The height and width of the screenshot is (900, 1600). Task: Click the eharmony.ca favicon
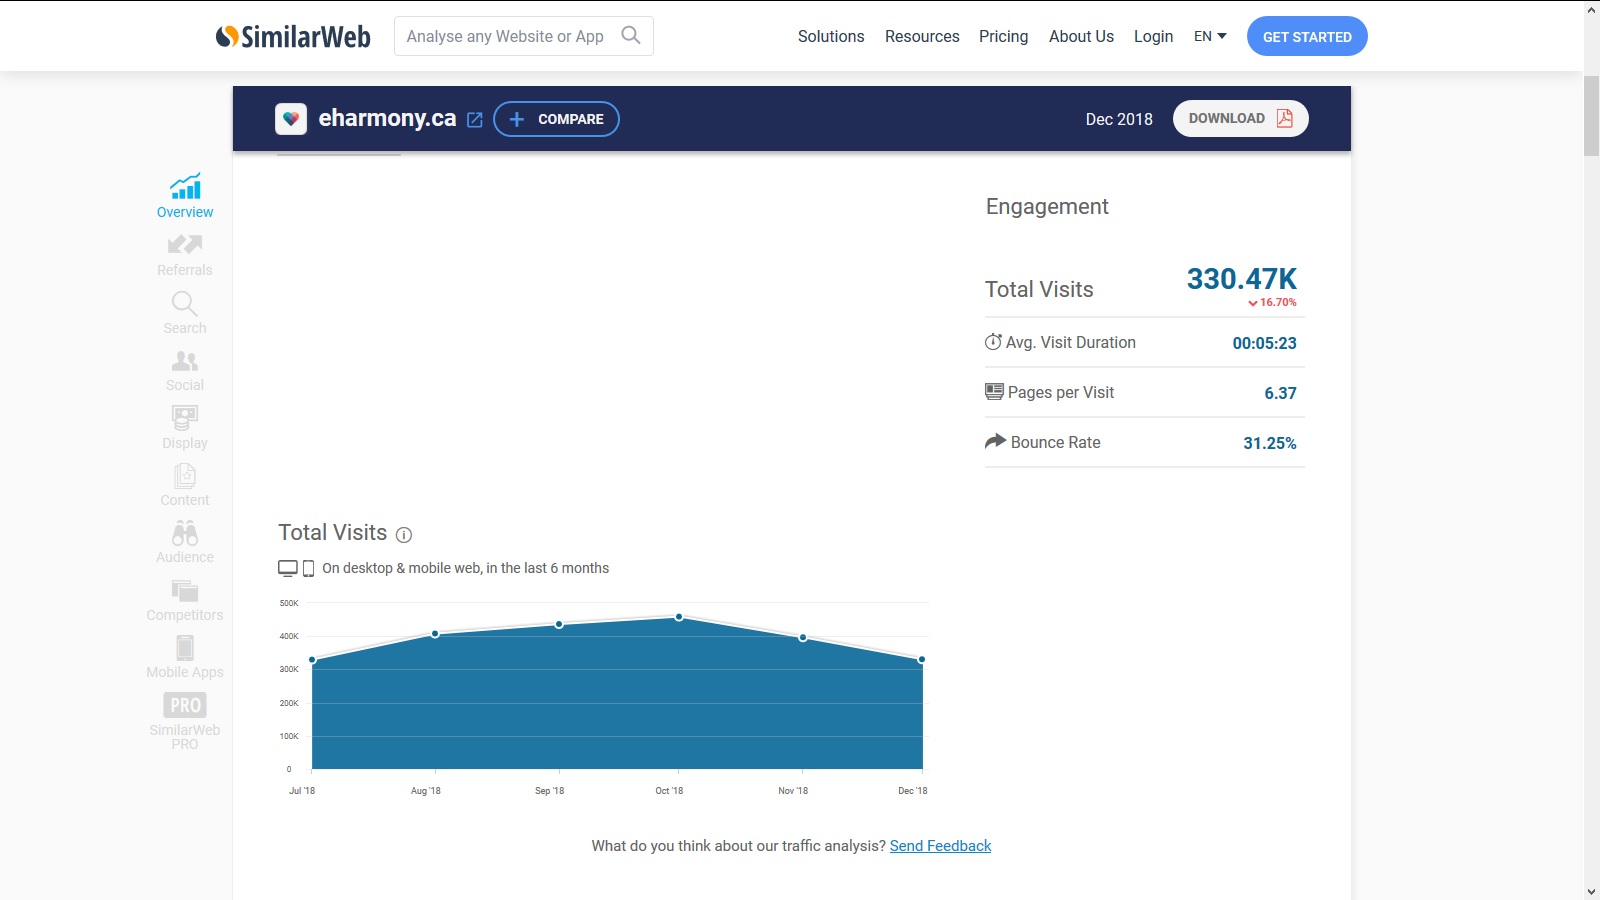coord(291,119)
